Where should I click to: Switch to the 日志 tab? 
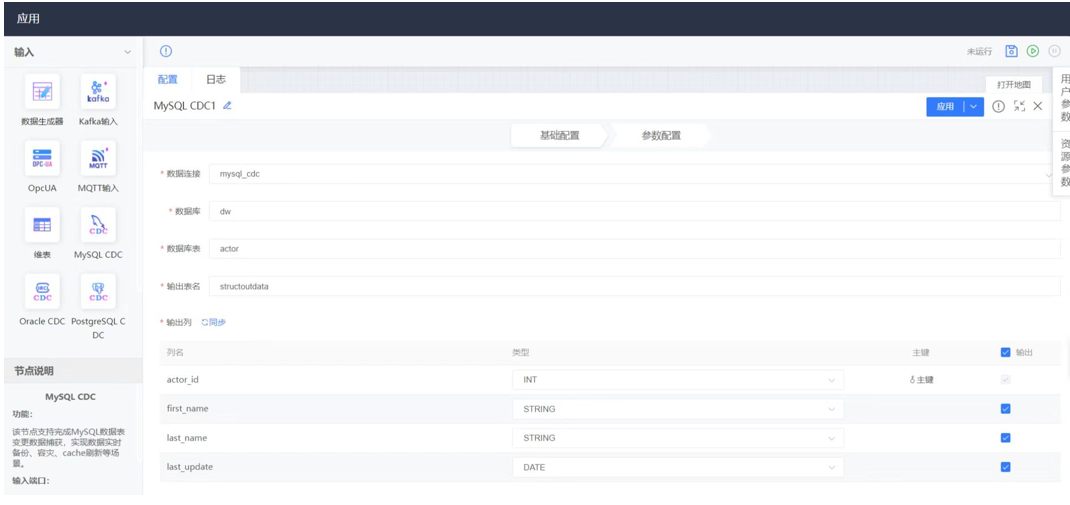pyautogui.click(x=215, y=80)
